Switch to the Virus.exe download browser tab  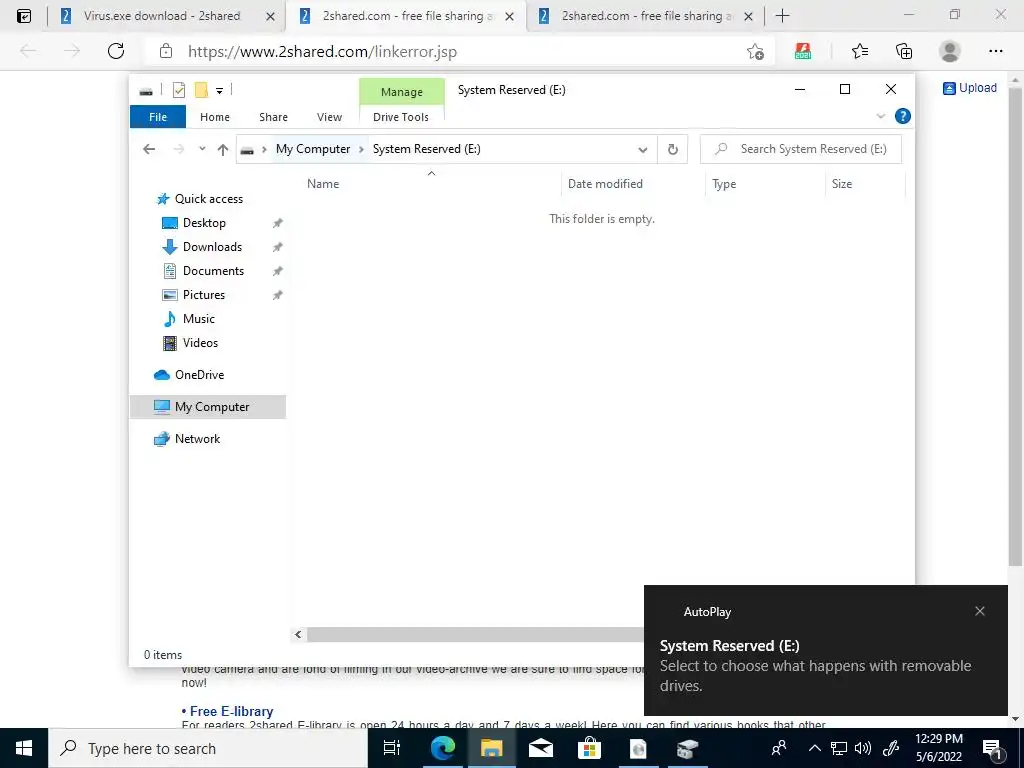tap(161, 16)
